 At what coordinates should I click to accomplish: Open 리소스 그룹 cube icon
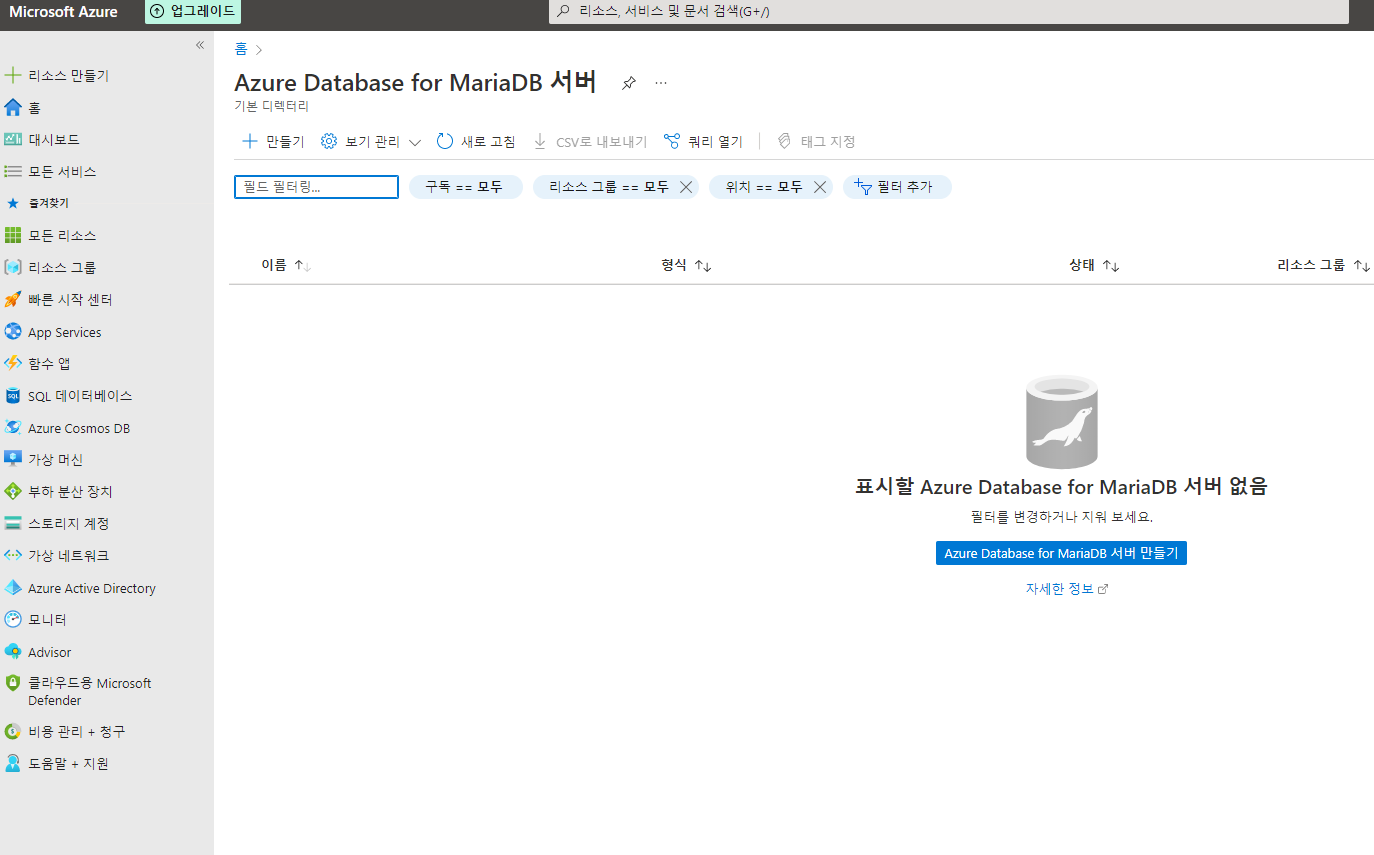[x=13, y=267]
